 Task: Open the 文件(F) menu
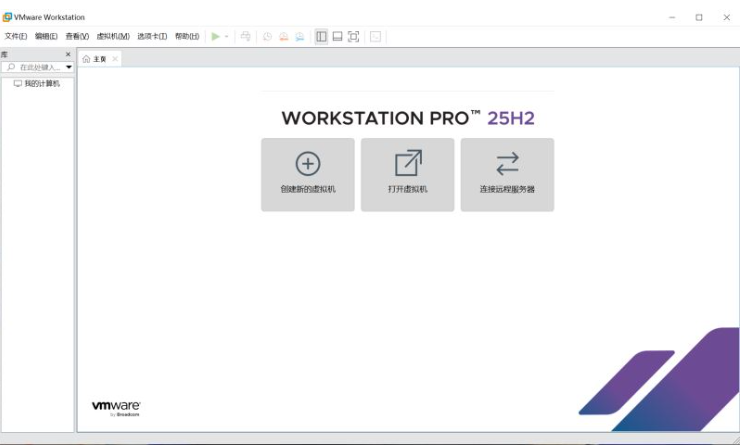click(x=16, y=36)
